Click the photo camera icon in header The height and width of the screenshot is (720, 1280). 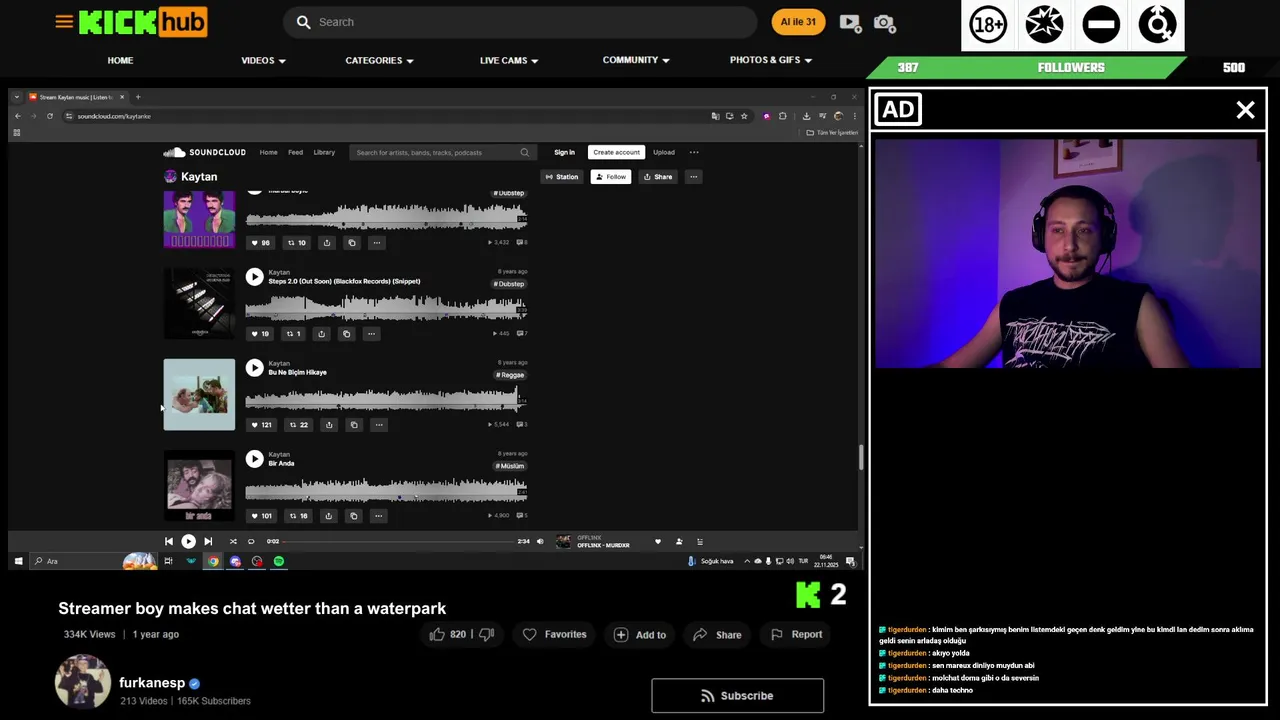[884, 22]
